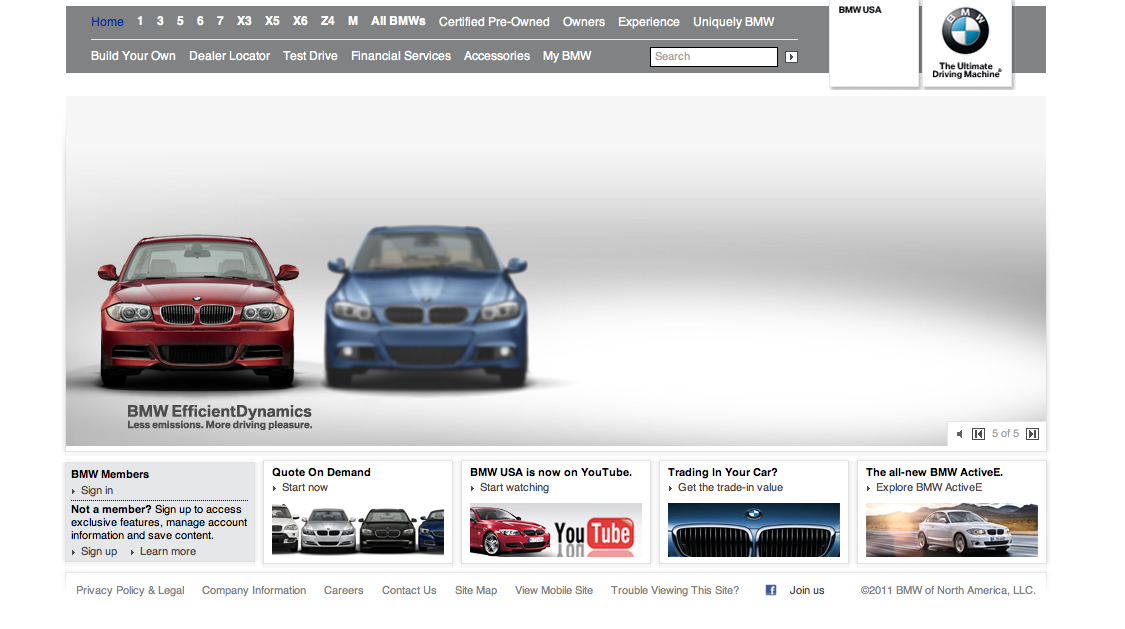Open the X5 model menu
This screenshot has width=1125, height=629.
[272, 21]
